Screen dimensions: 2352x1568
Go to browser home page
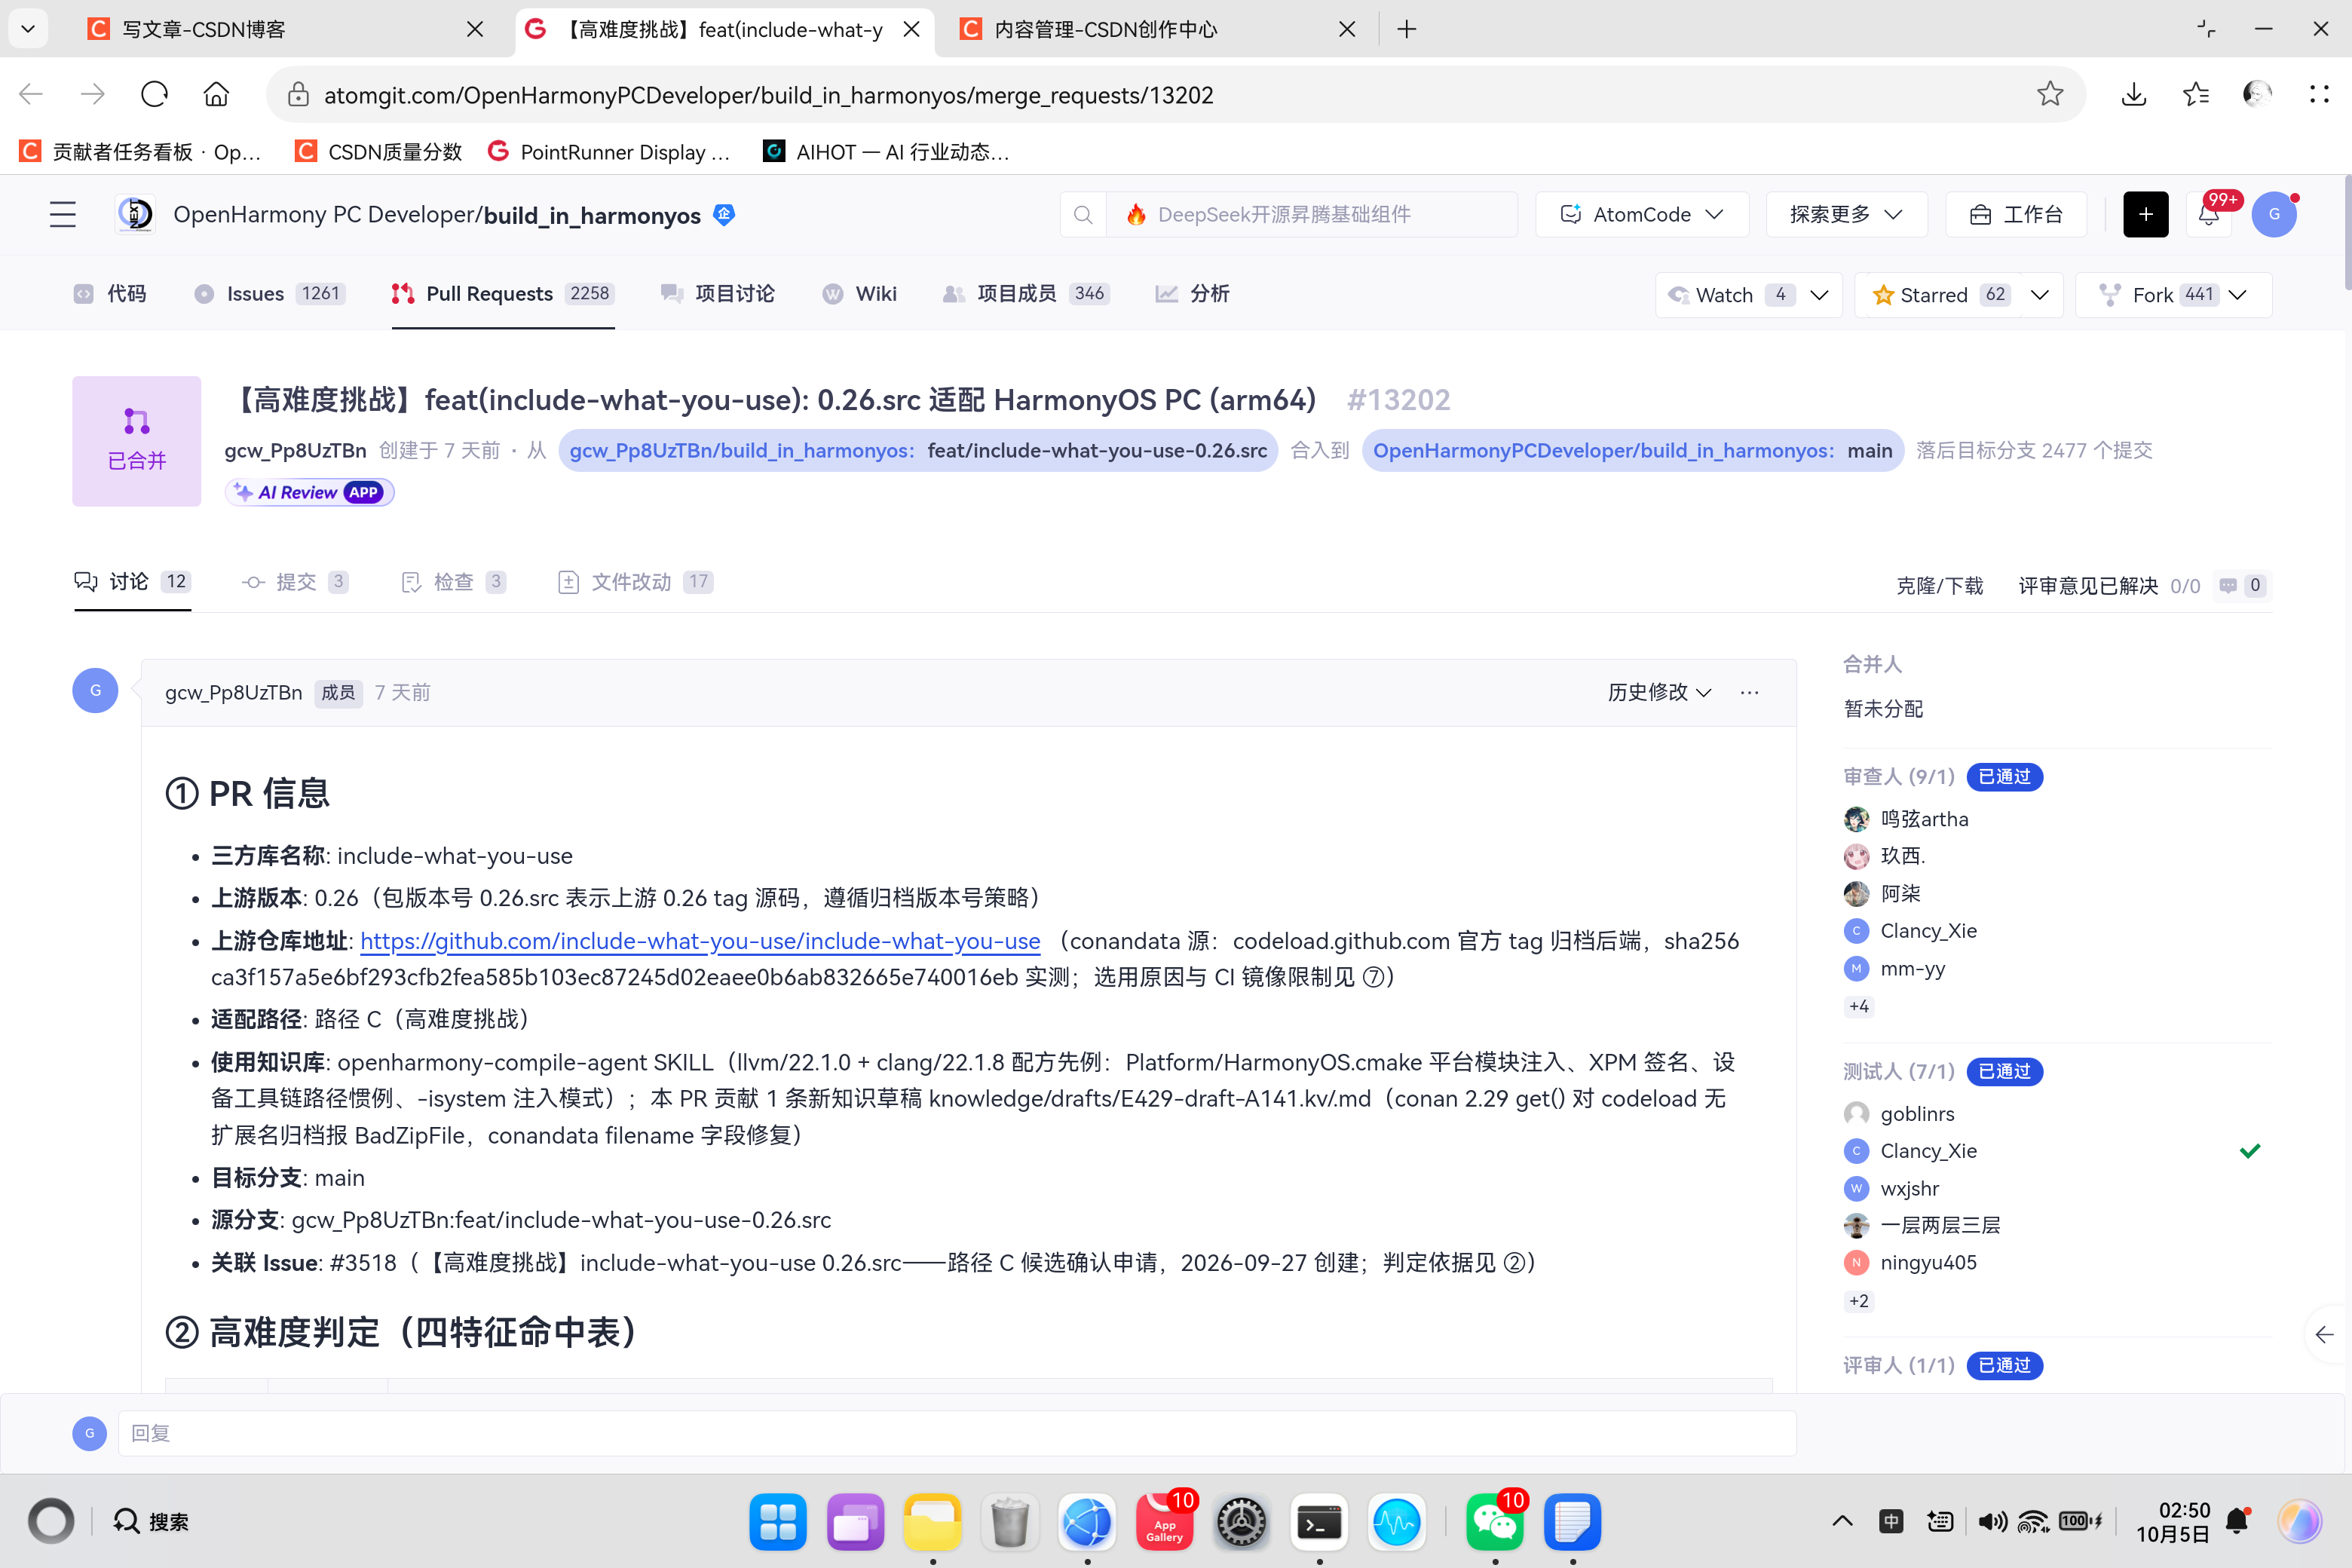coord(216,94)
